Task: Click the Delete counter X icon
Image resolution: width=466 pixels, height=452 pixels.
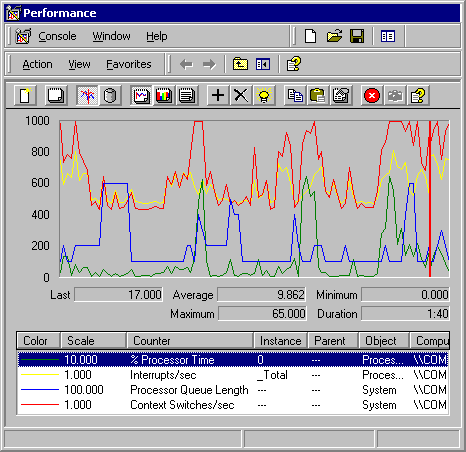Action: (x=241, y=96)
